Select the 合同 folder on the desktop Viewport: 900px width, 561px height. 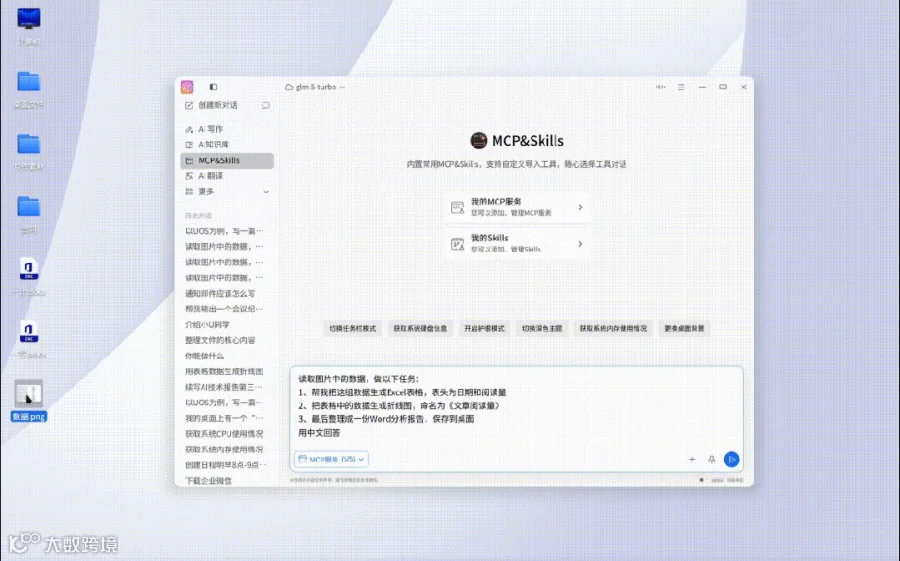coord(29,214)
